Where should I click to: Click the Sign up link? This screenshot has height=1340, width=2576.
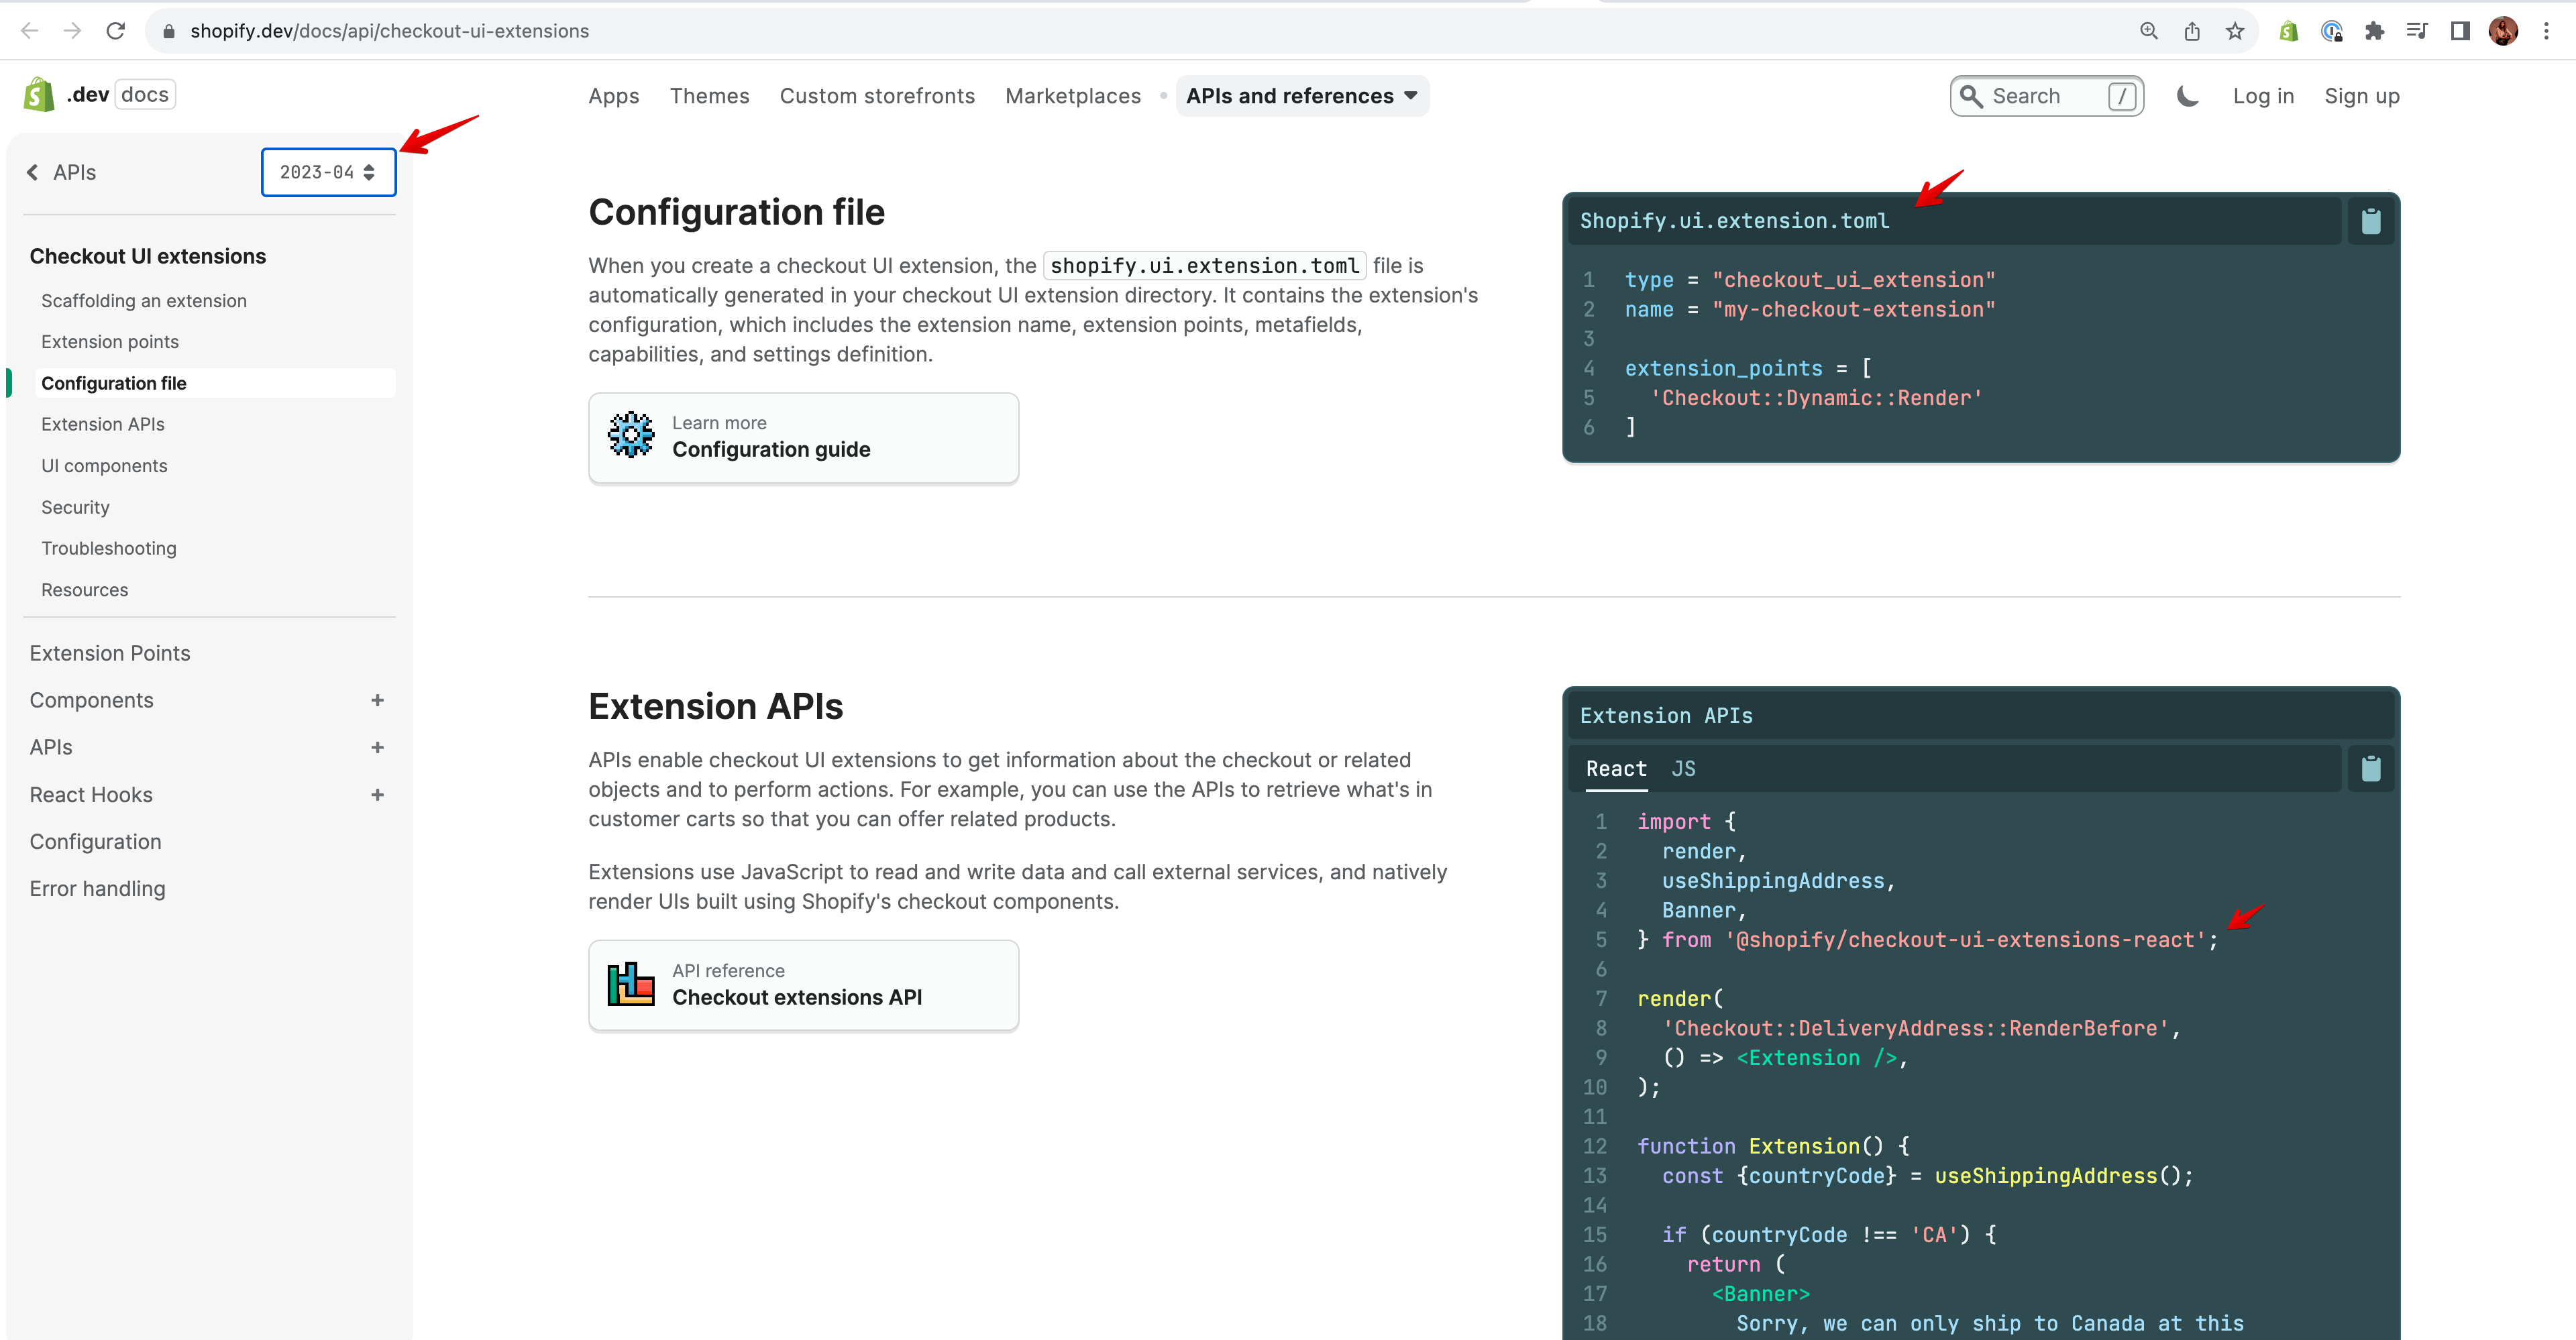[2362, 96]
